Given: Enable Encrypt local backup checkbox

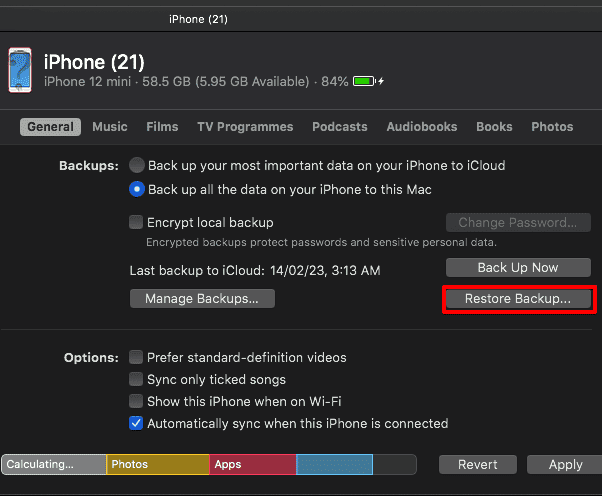Looking at the screenshot, I should (137, 222).
